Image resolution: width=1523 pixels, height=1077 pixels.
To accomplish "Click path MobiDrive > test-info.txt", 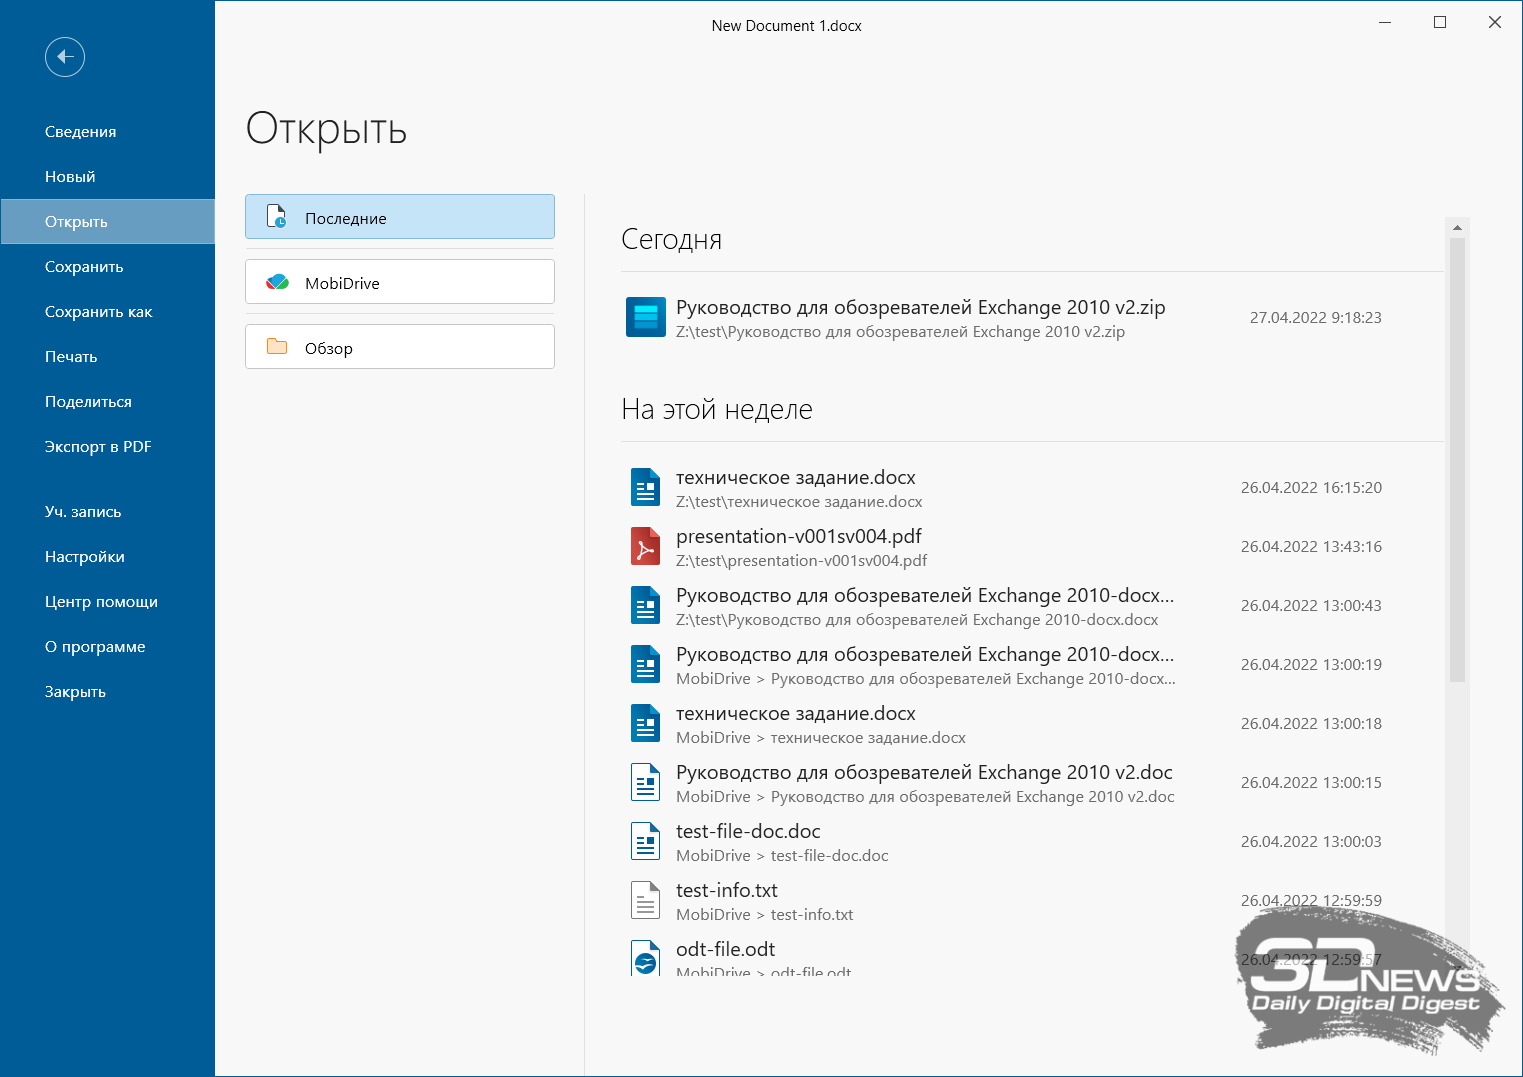I will pyautogui.click(x=764, y=915).
